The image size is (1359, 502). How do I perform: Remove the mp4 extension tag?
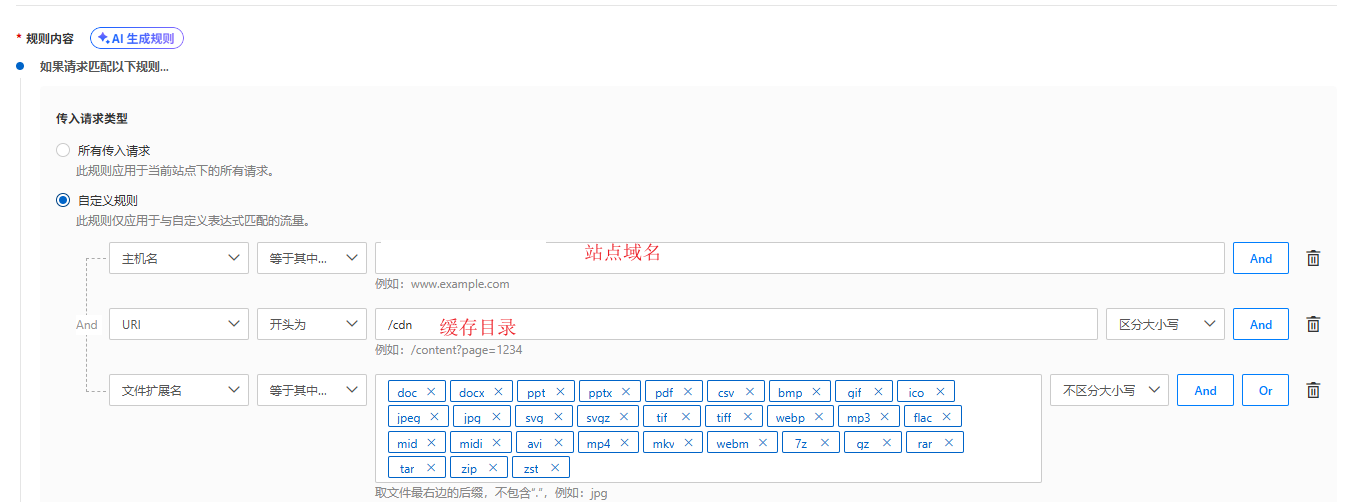click(x=623, y=443)
